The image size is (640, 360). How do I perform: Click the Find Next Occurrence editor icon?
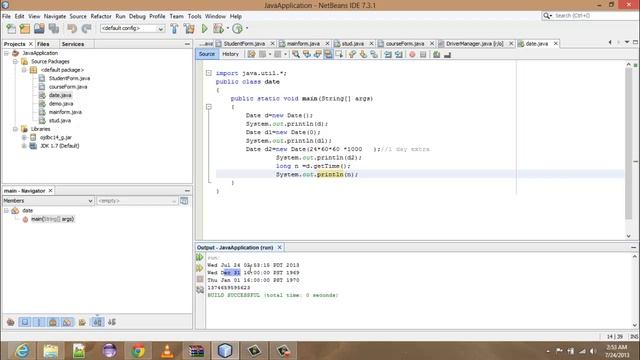[x=318, y=54]
